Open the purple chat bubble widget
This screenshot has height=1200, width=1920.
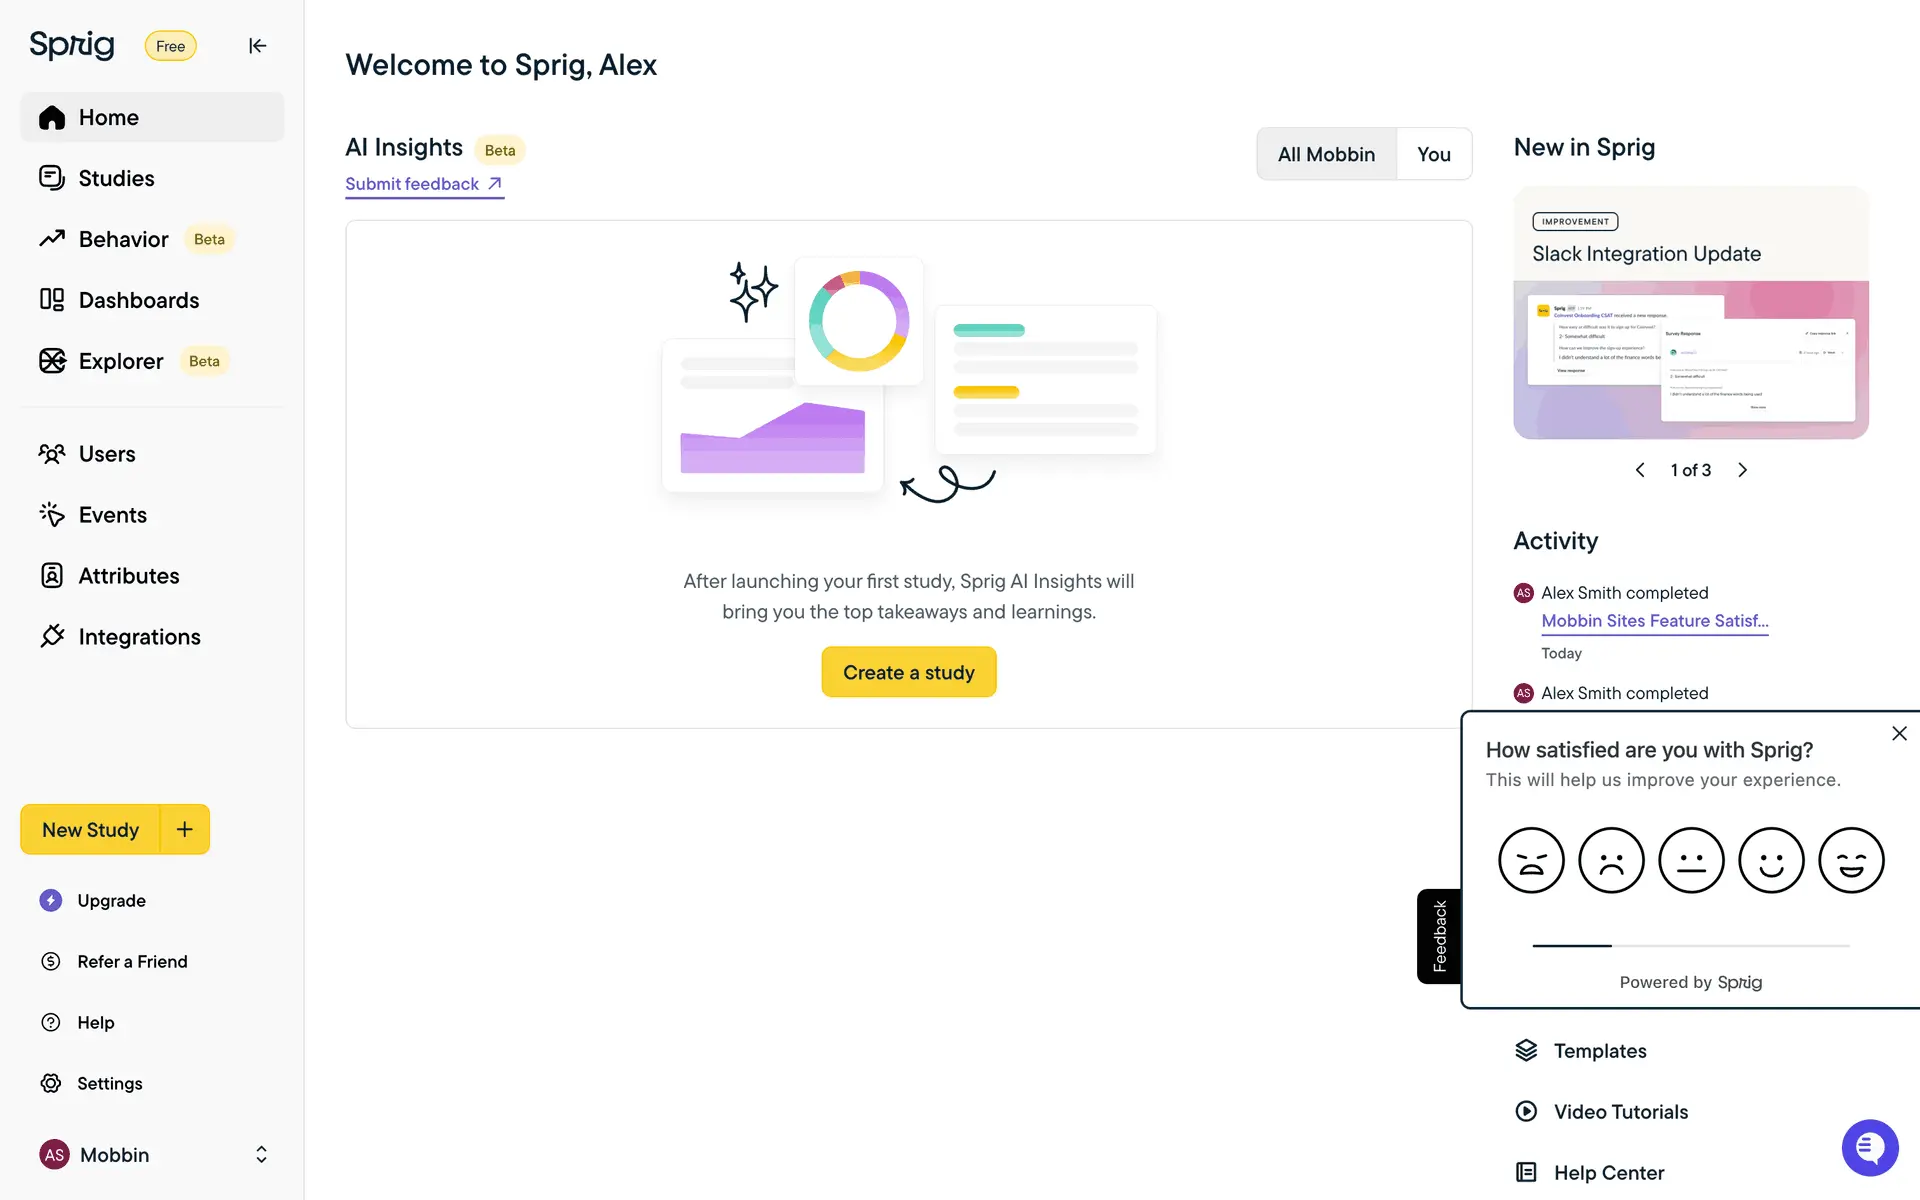point(1869,1148)
